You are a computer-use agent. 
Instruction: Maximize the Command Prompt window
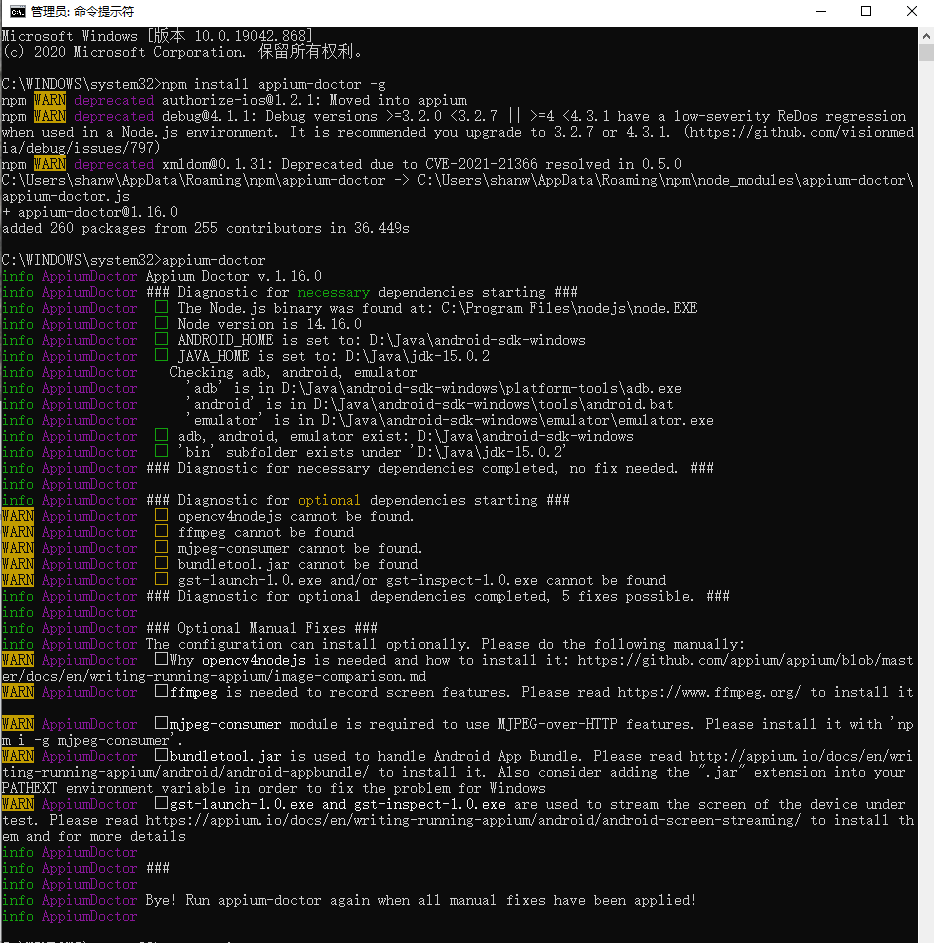click(865, 11)
